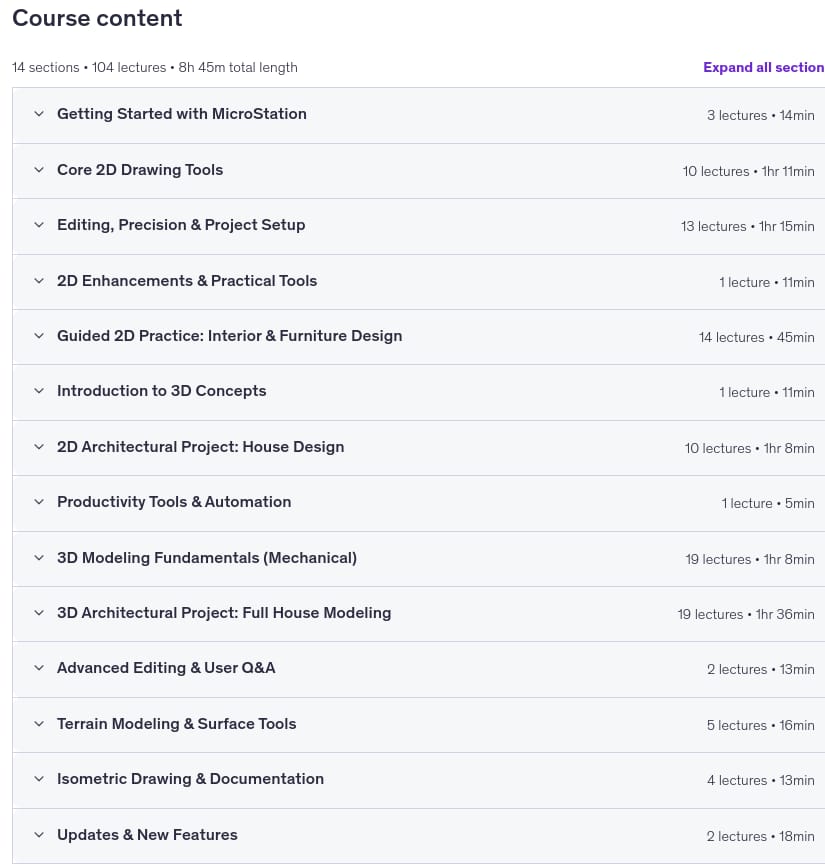
Task: Expand chevron for 3D Modeling Fundamentals (Mechanical)
Action: point(39,558)
